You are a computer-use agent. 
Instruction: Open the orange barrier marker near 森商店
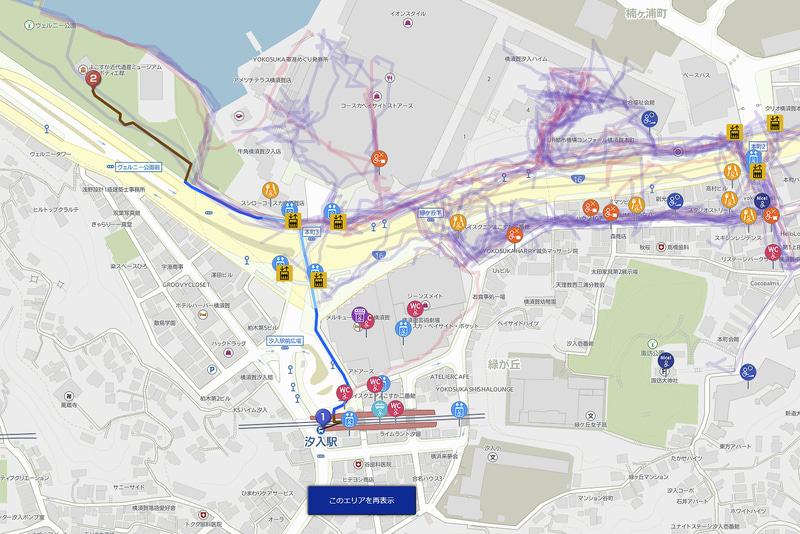tap(611, 212)
